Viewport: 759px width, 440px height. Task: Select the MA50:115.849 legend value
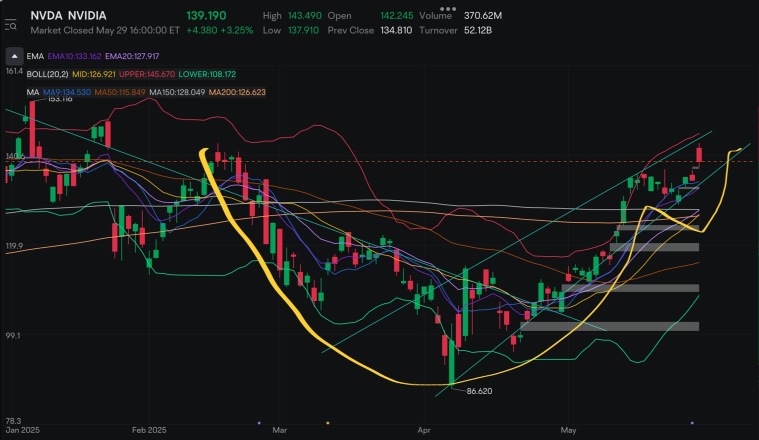pyautogui.click(x=120, y=92)
